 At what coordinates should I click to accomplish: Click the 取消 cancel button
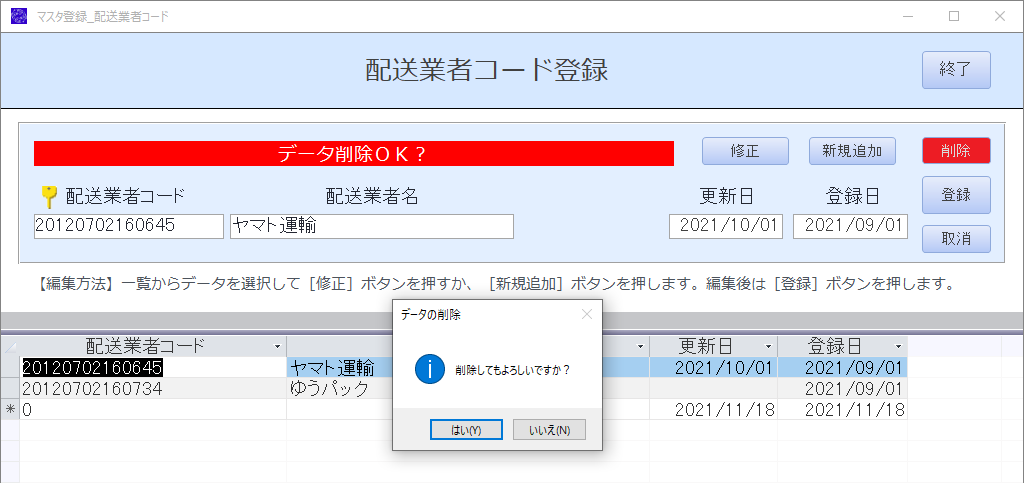pyautogui.click(x=956, y=239)
